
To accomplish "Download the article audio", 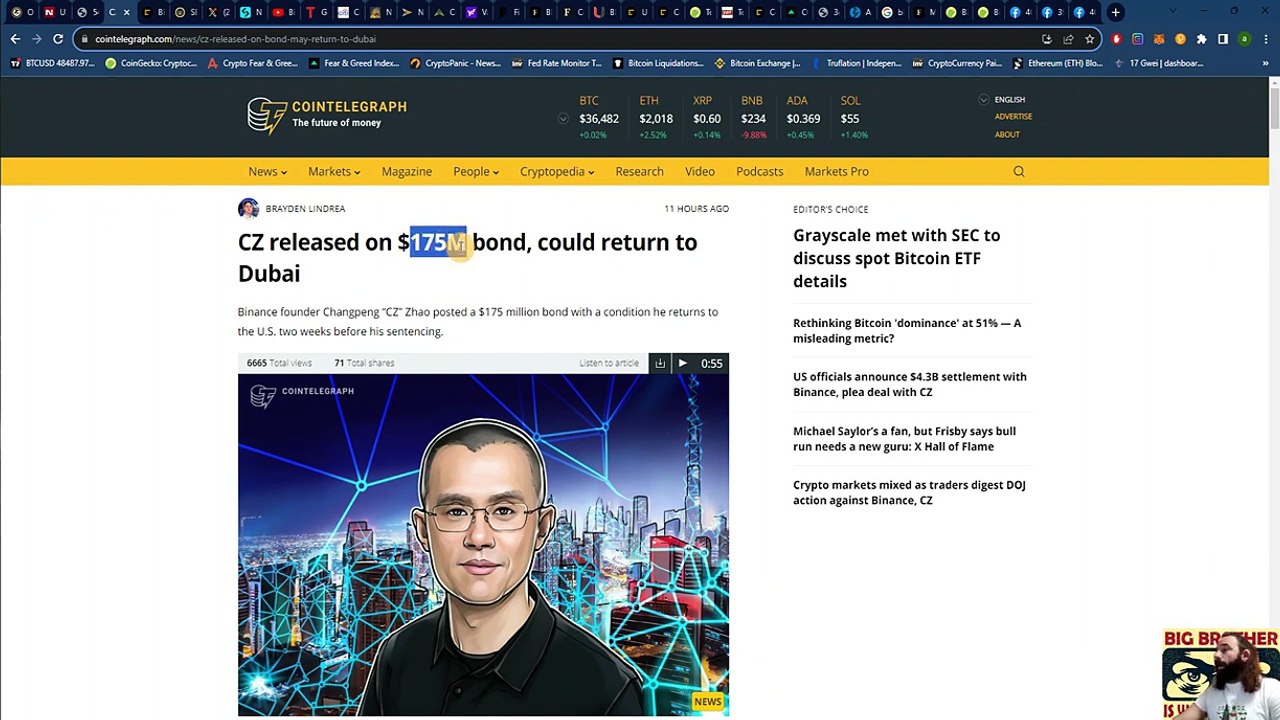I will pos(660,363).
